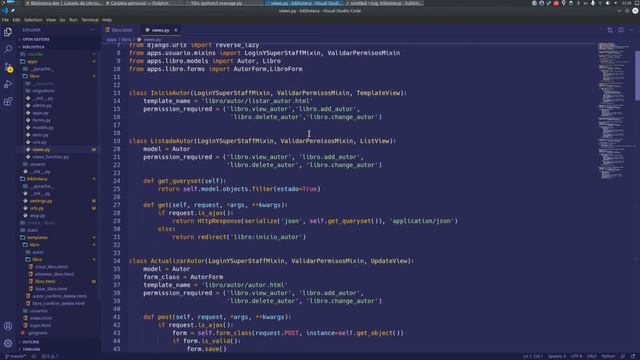Image resolution: width=640 pixels, height=360 pixels.
Task: Click the open changes icon in the editor toolbar
Action: (x=610, y=30)
